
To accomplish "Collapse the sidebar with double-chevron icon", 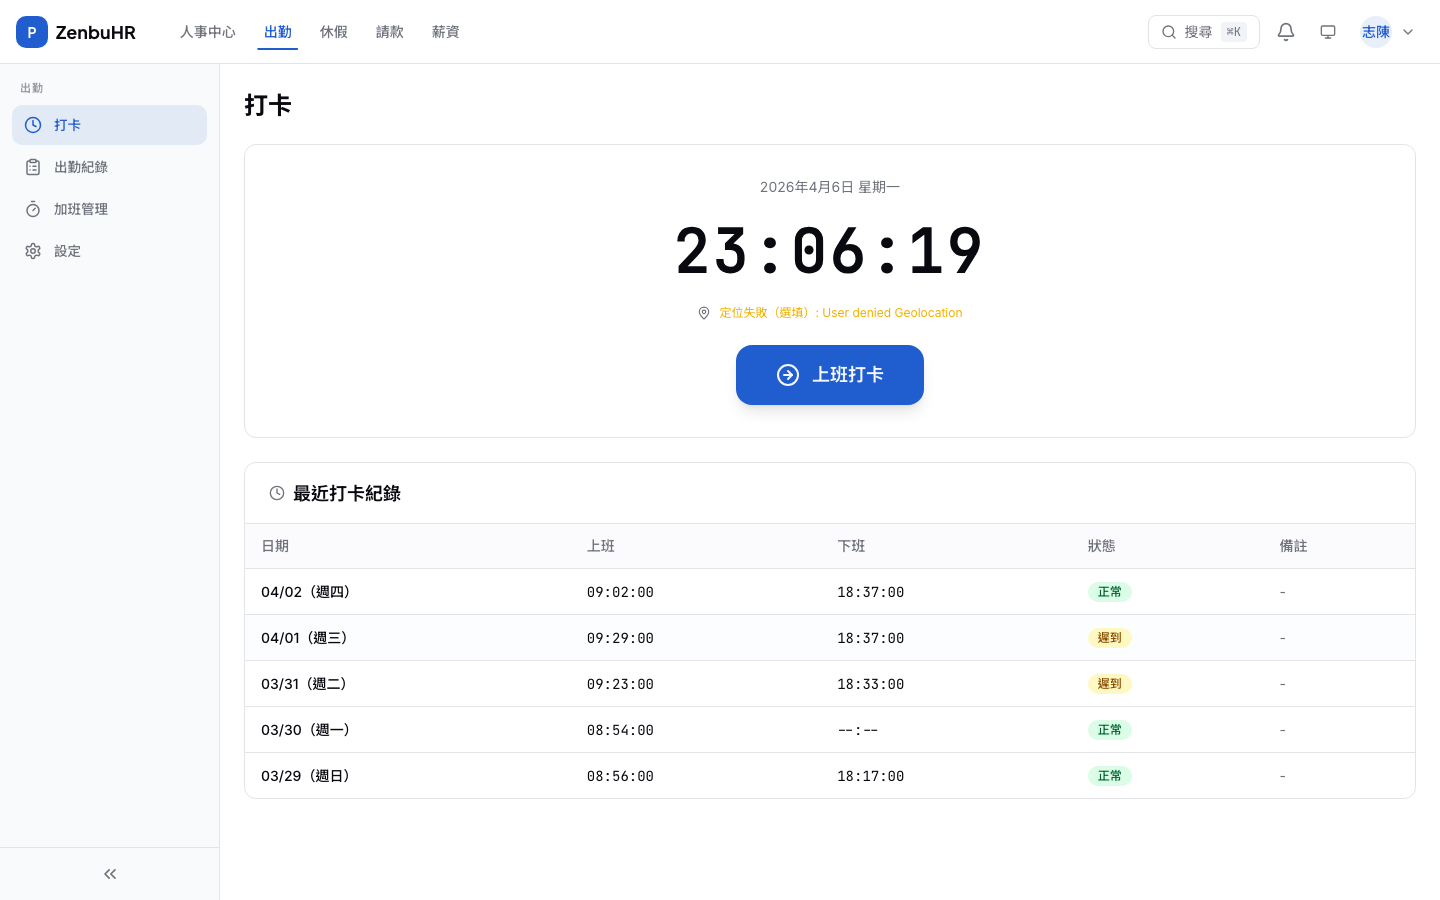I will click(x=110, y=874).
